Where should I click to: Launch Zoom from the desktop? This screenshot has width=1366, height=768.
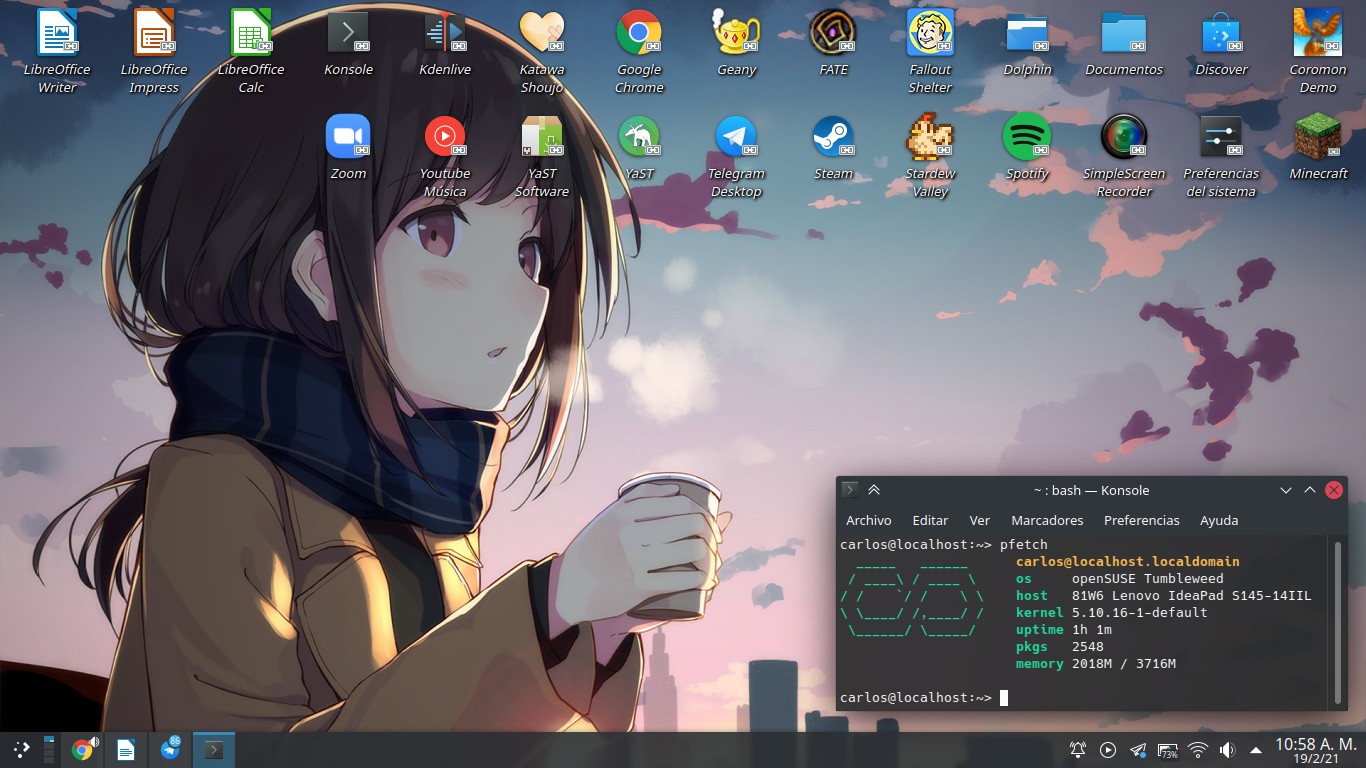tap(347, 137)
